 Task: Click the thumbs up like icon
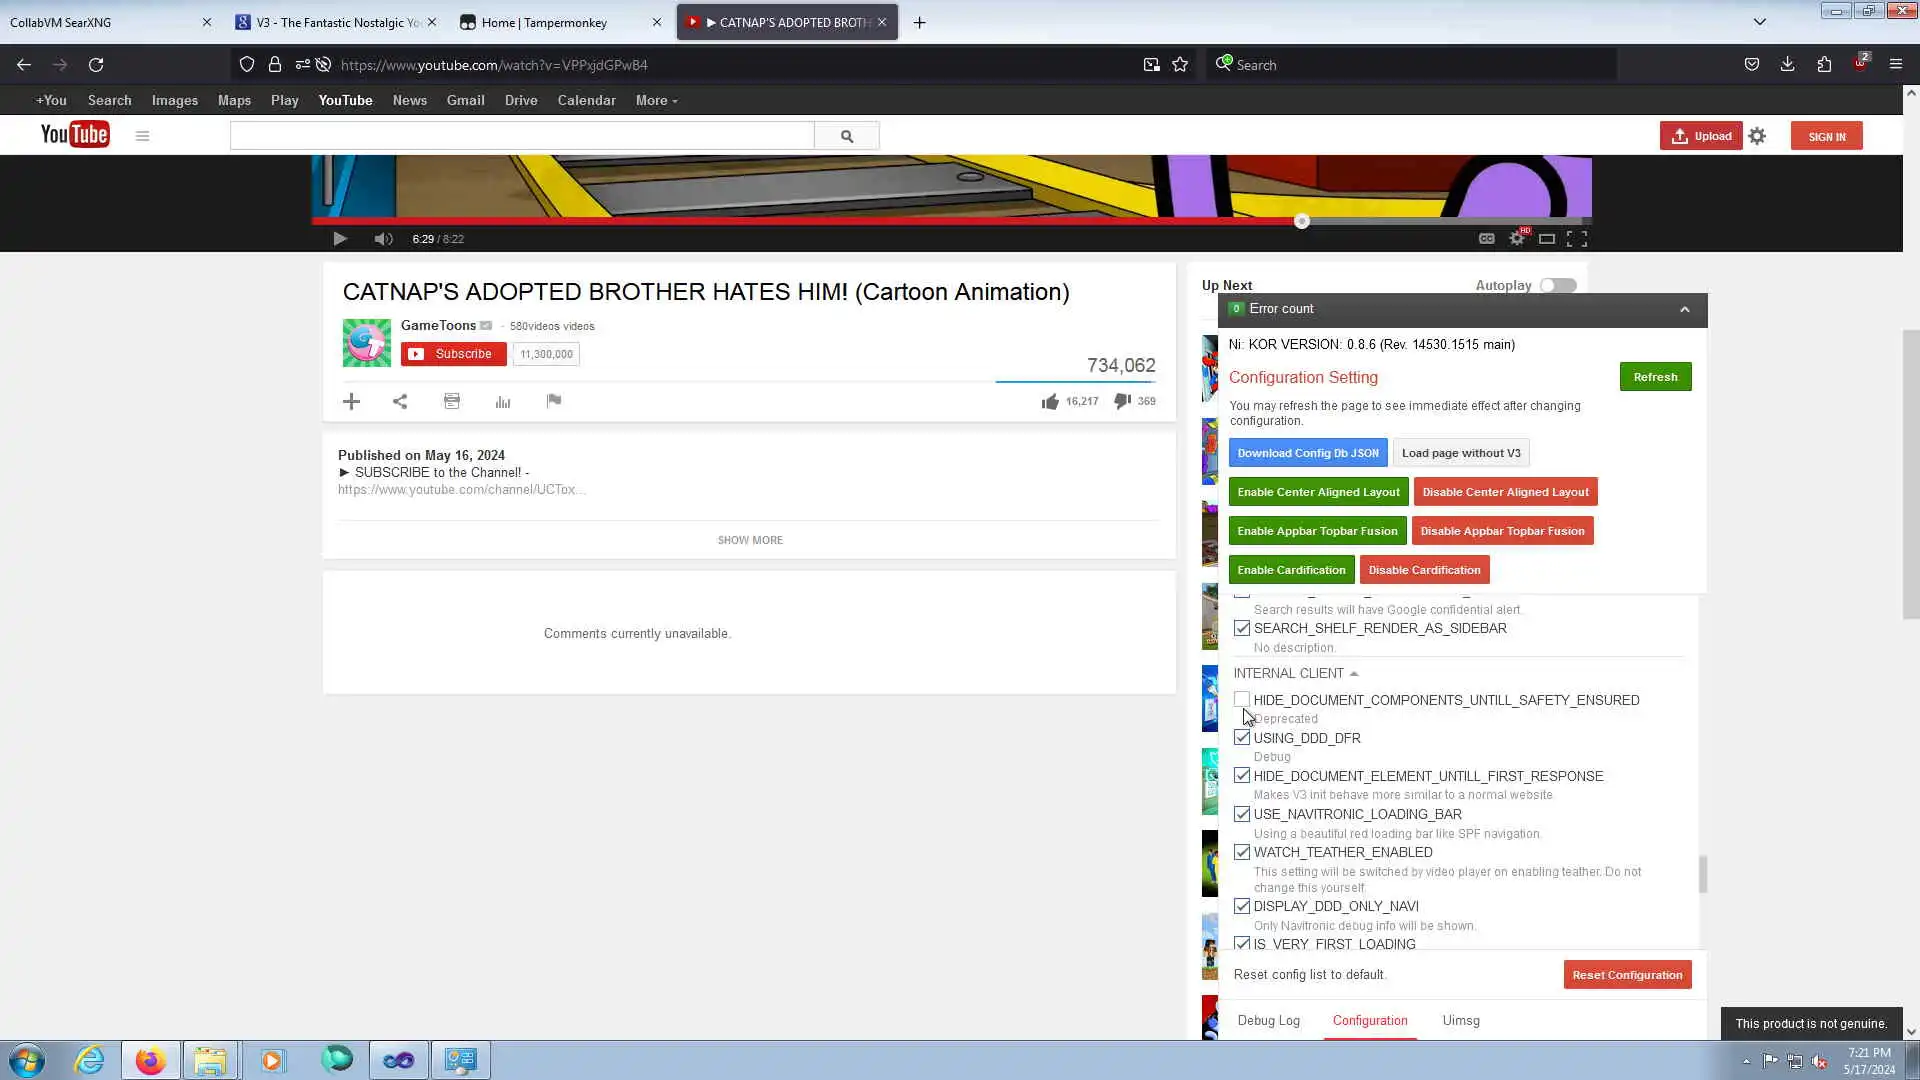tap(1049, 401)
